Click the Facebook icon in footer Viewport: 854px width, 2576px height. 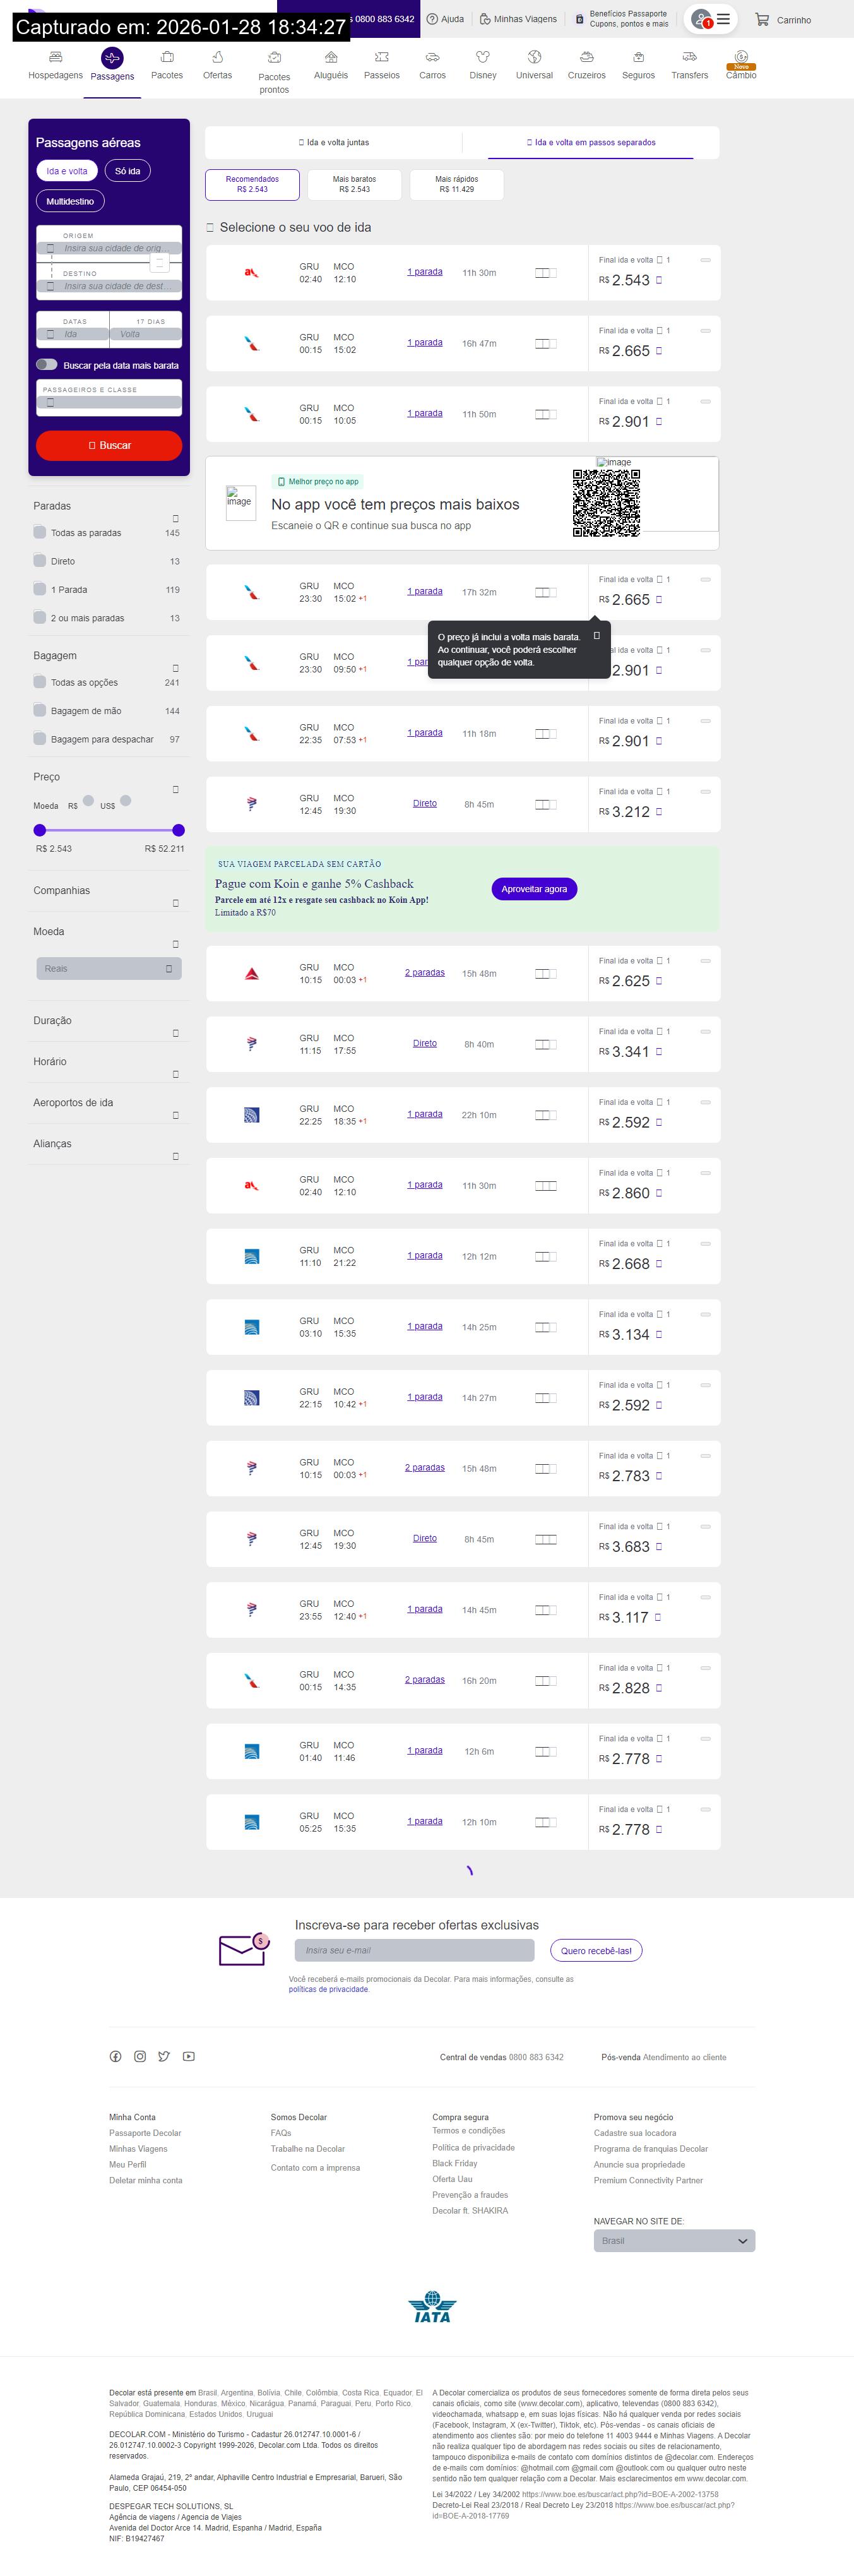115,2056
